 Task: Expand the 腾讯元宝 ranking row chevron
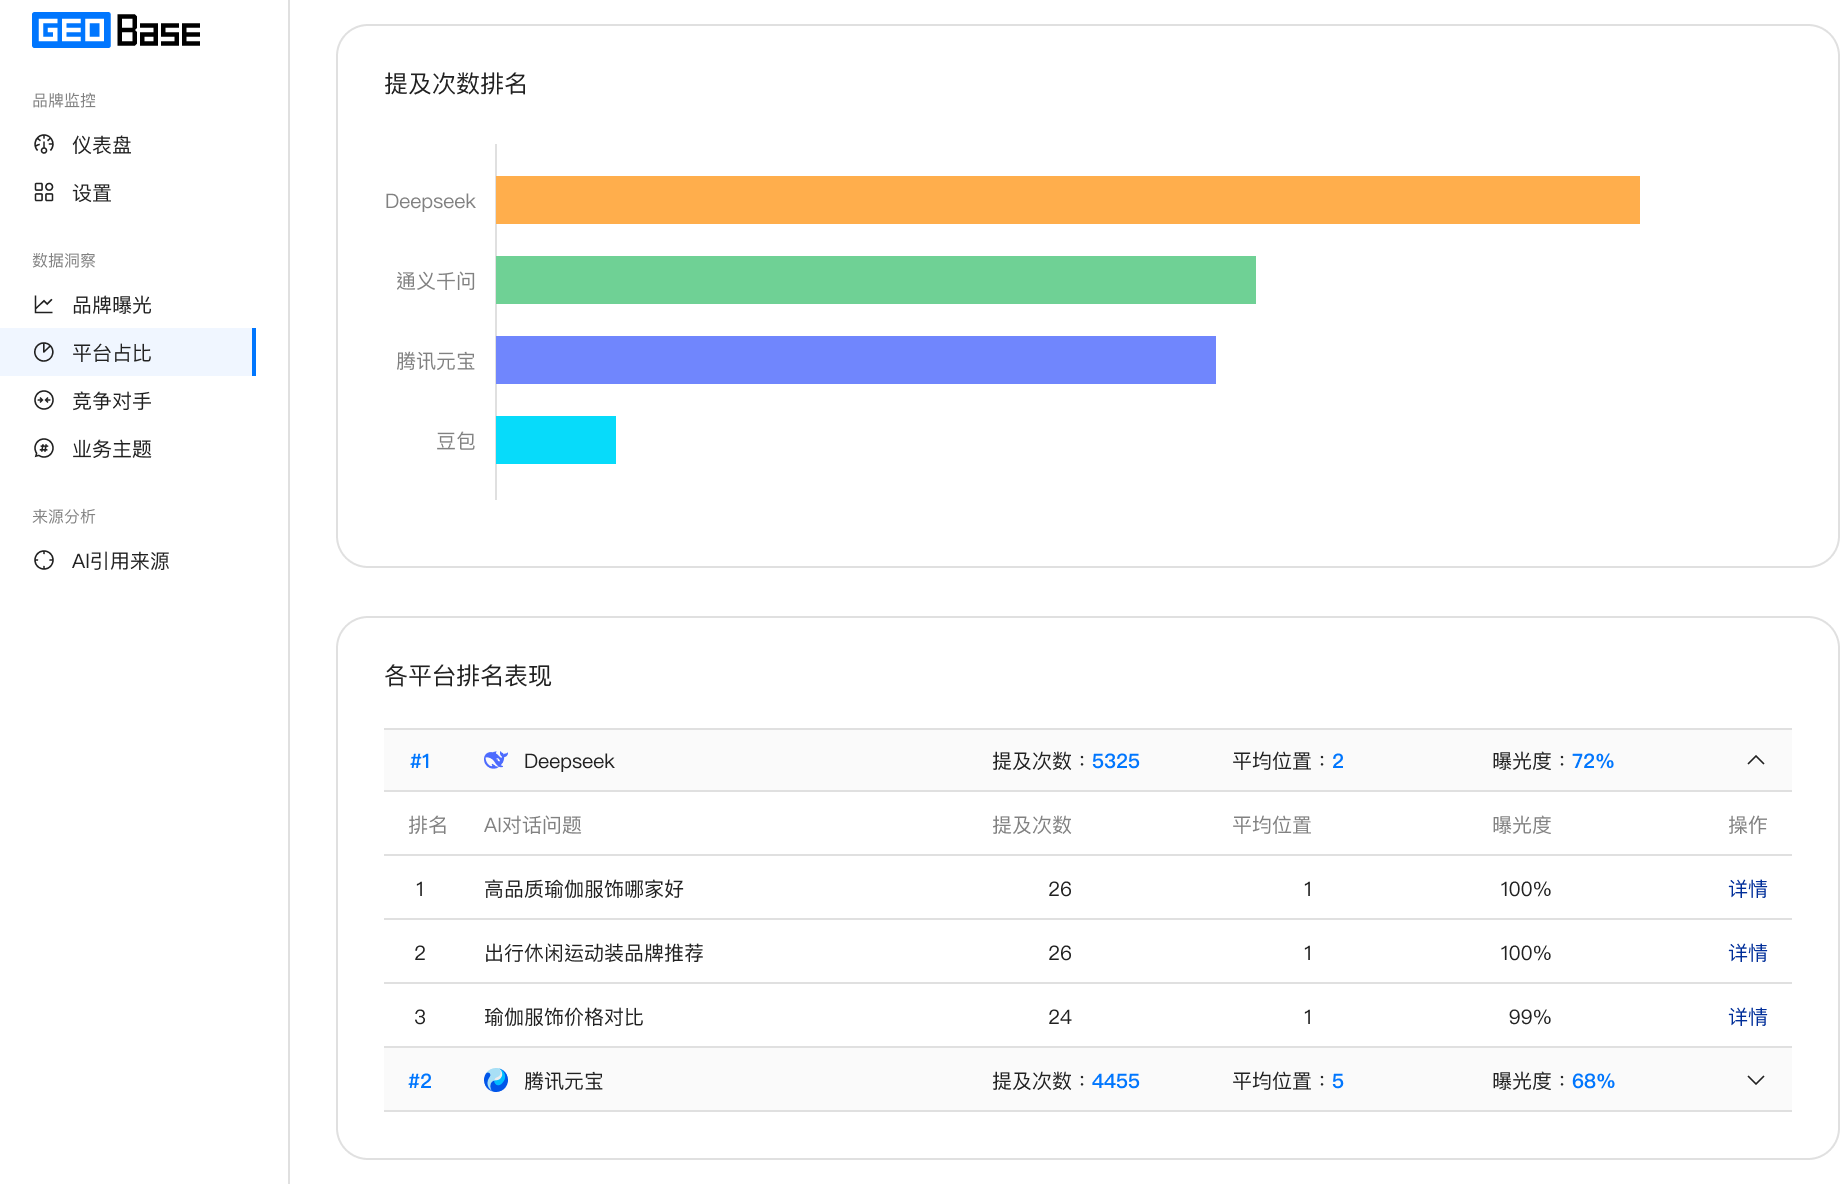[x=1756, y=1080]
